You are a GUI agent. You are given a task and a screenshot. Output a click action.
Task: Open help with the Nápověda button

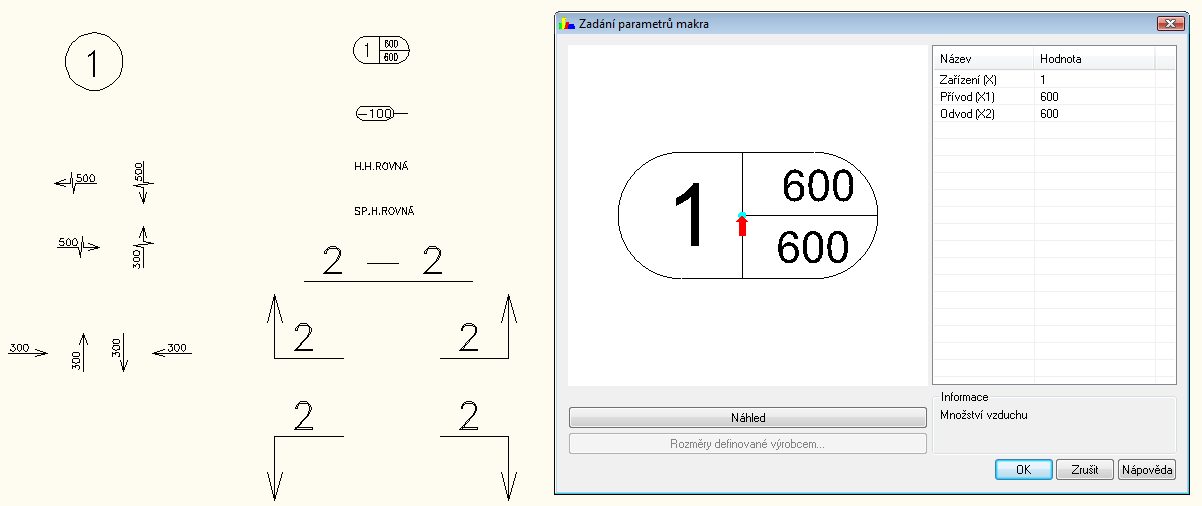tap(1147, 470)
